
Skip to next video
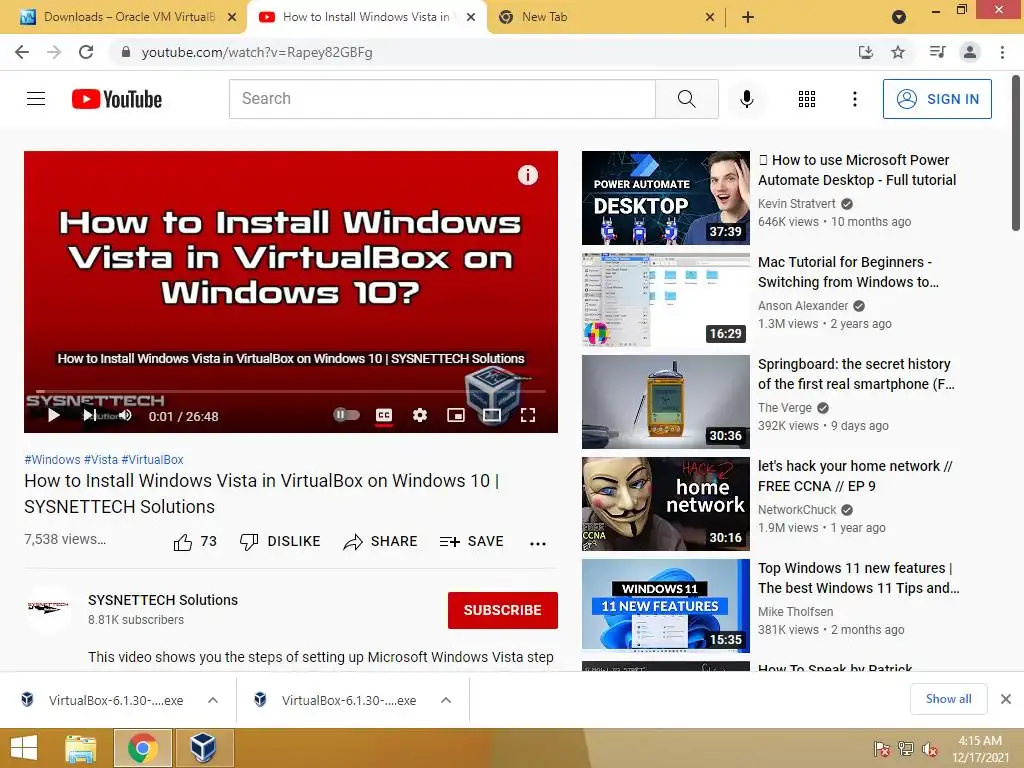point(89,415)
